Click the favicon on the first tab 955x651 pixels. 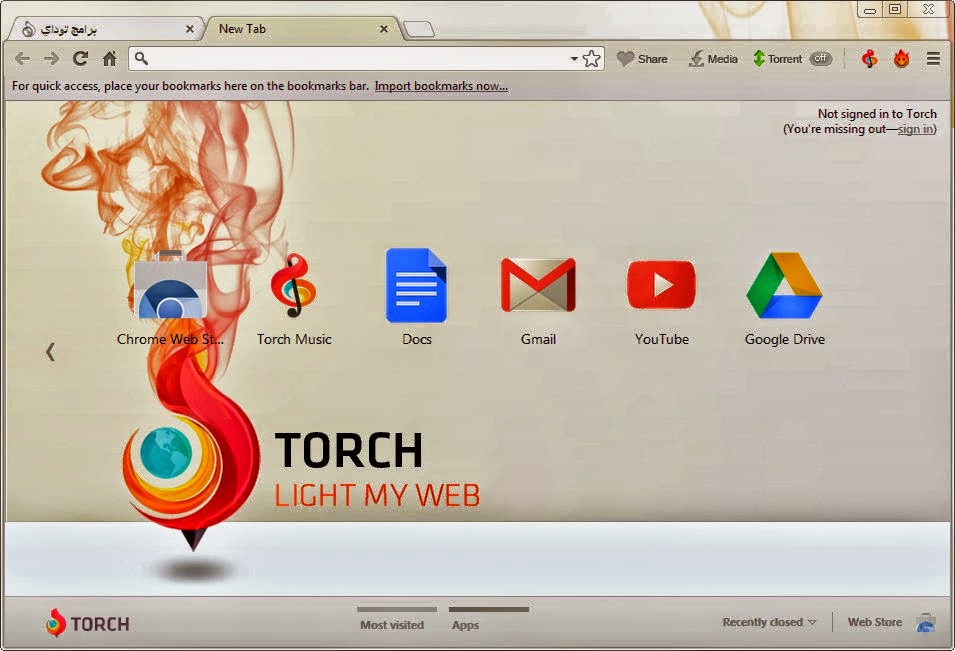[28, 29]
